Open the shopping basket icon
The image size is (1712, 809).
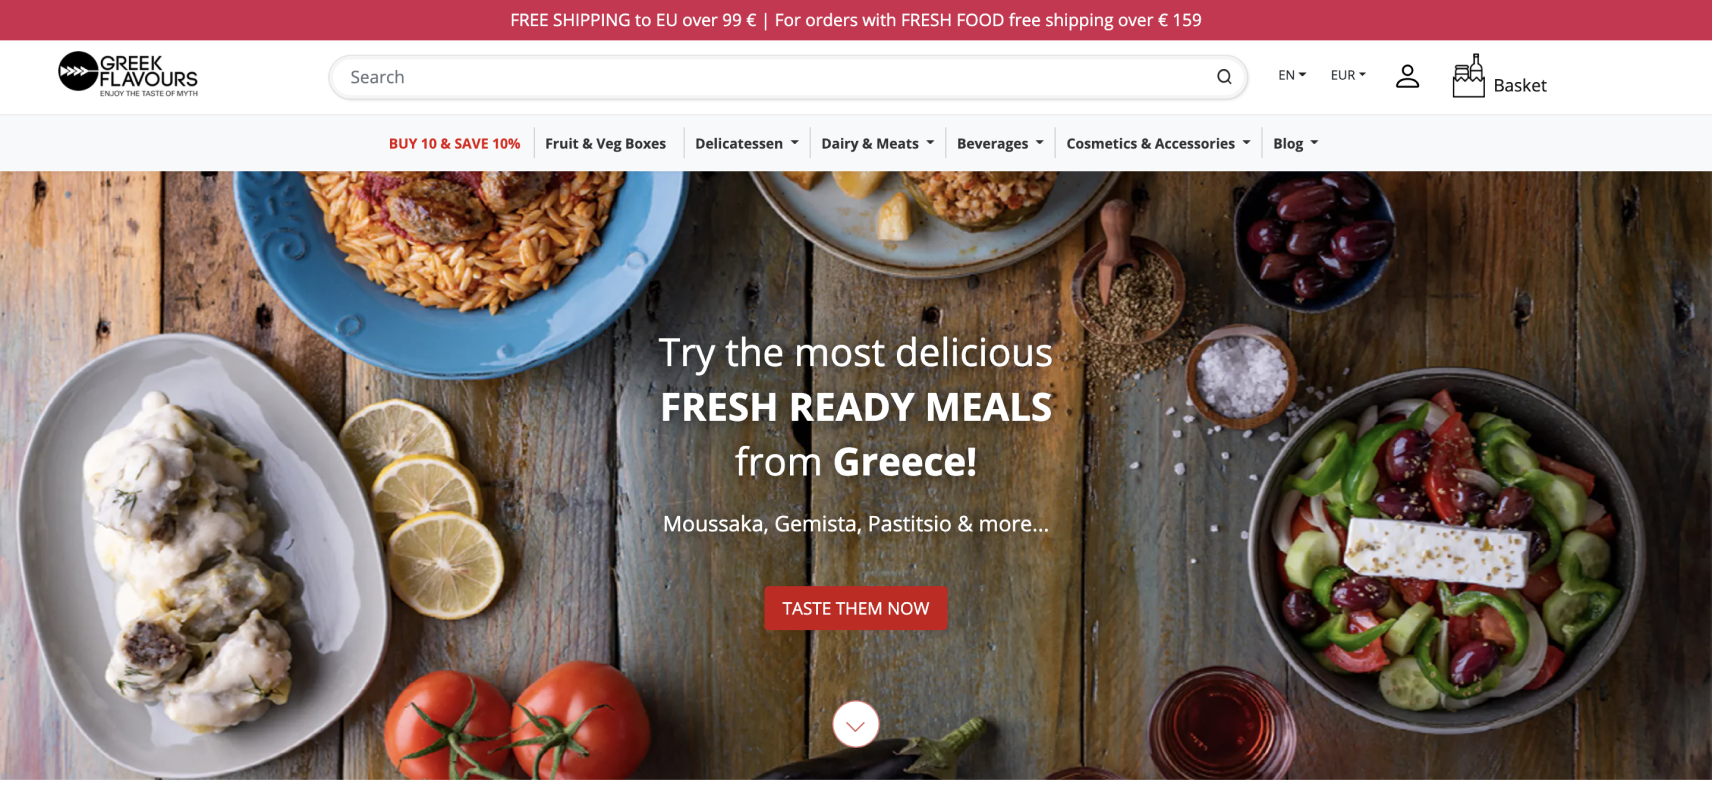pos(1468,76)
